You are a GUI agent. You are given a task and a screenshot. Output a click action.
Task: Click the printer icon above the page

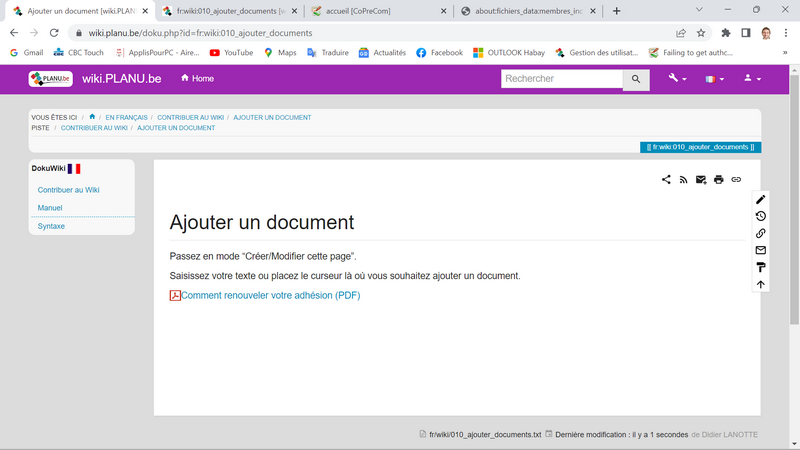718,180
